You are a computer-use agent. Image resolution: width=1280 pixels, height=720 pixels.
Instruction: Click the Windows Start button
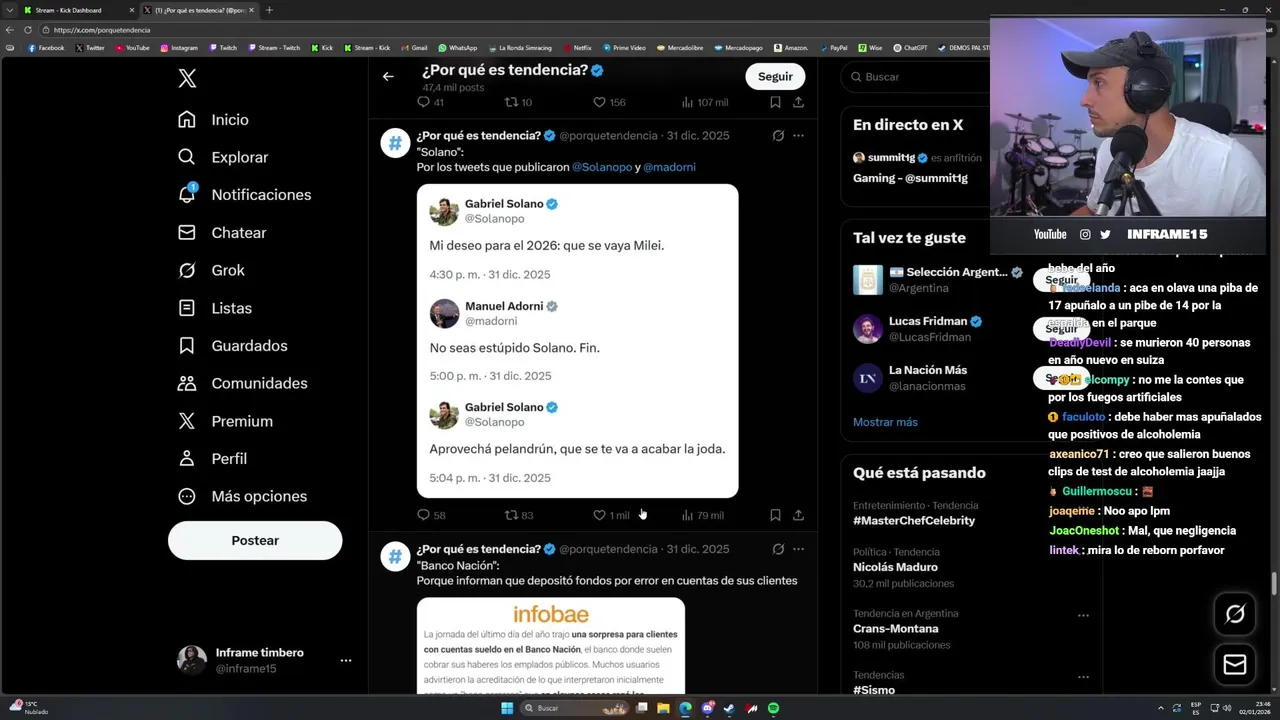(x=507, y=708)
